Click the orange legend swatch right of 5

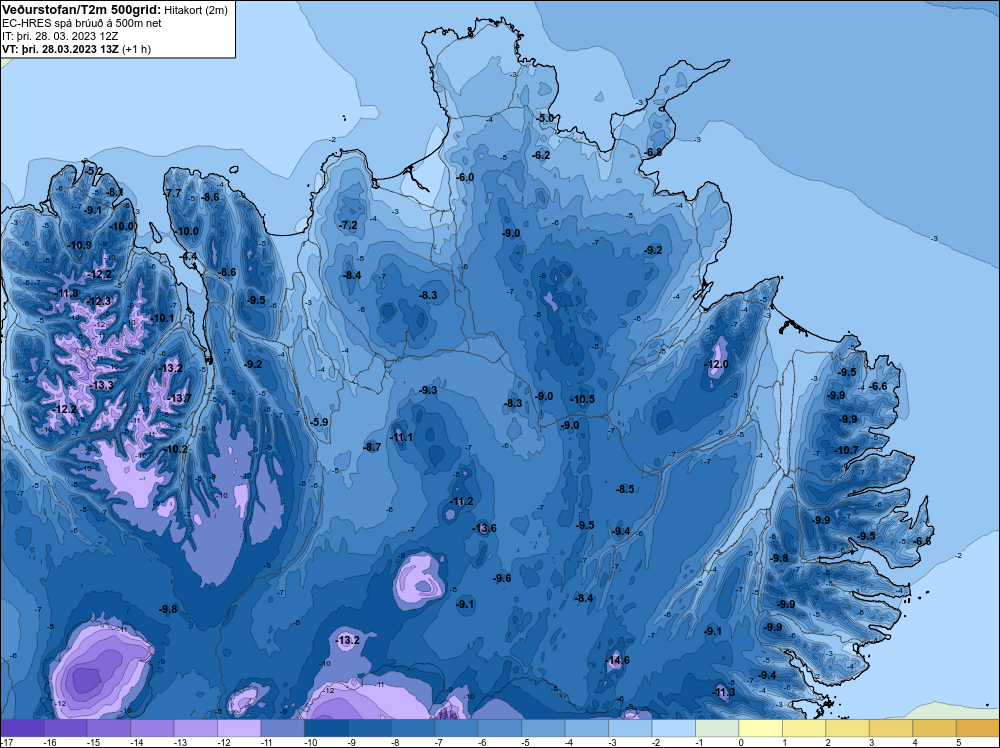coord(978,728)
